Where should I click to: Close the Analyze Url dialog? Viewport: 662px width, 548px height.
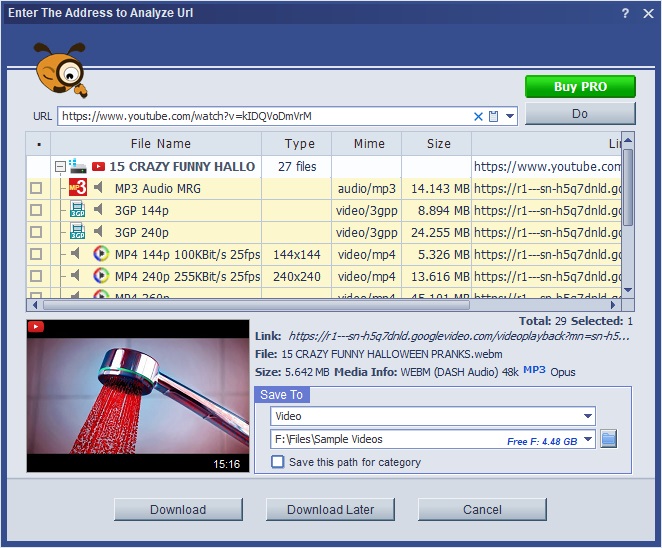648,14
